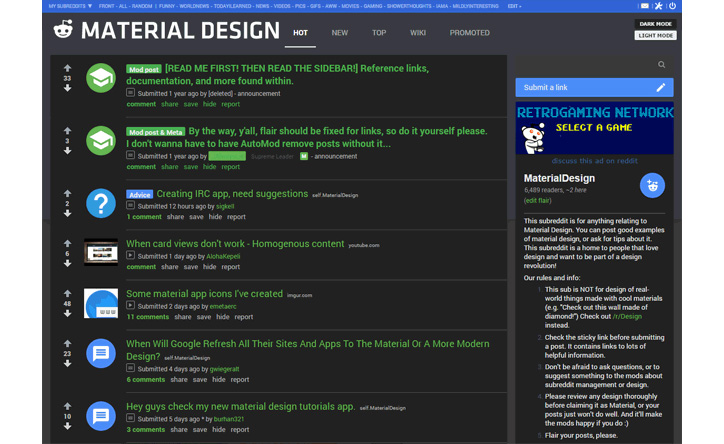Expand self-text of flair should be fixed post
This screenshot has width=724, height=444.
131,156
